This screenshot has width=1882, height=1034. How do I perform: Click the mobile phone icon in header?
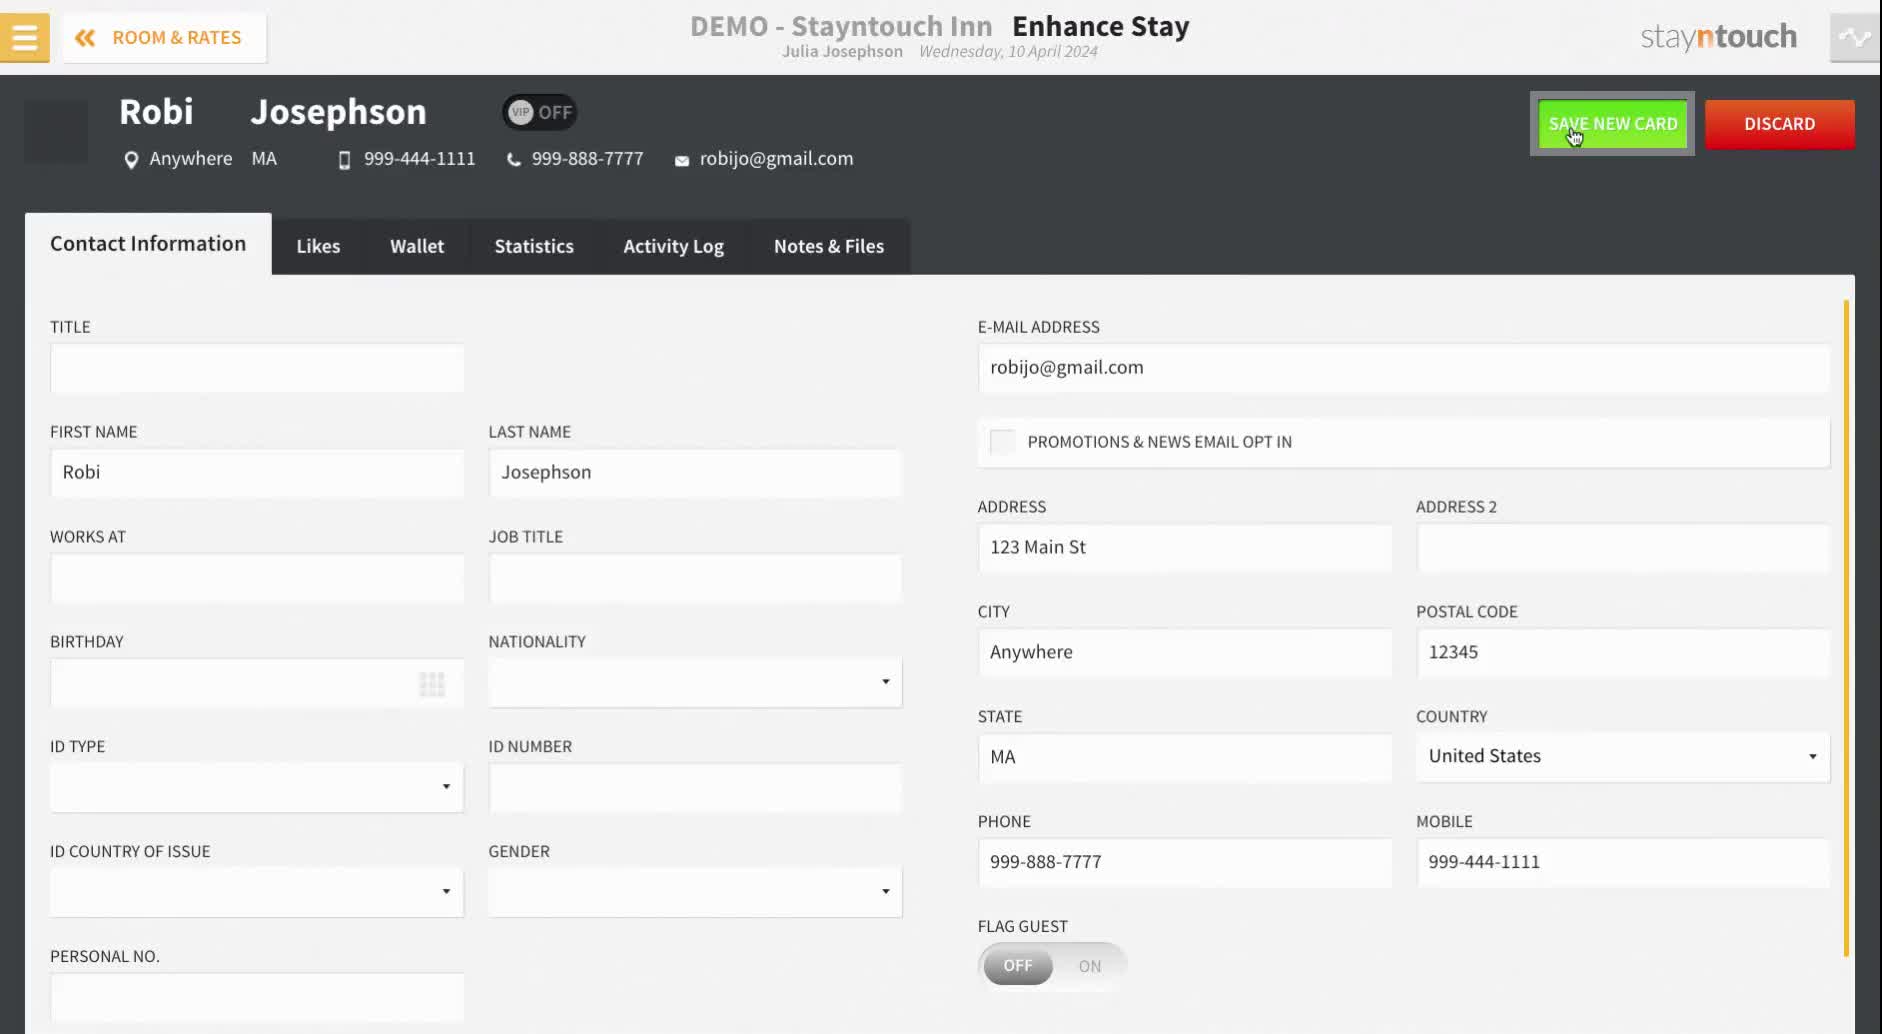(344, 160)
